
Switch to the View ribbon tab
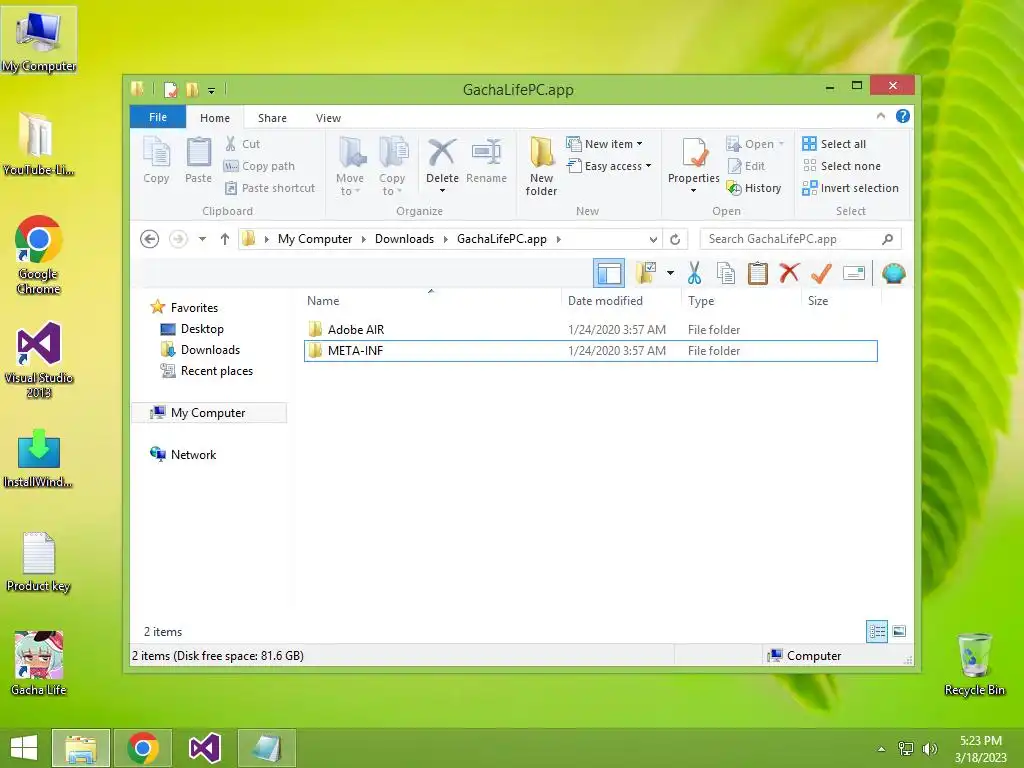(328, 118)
